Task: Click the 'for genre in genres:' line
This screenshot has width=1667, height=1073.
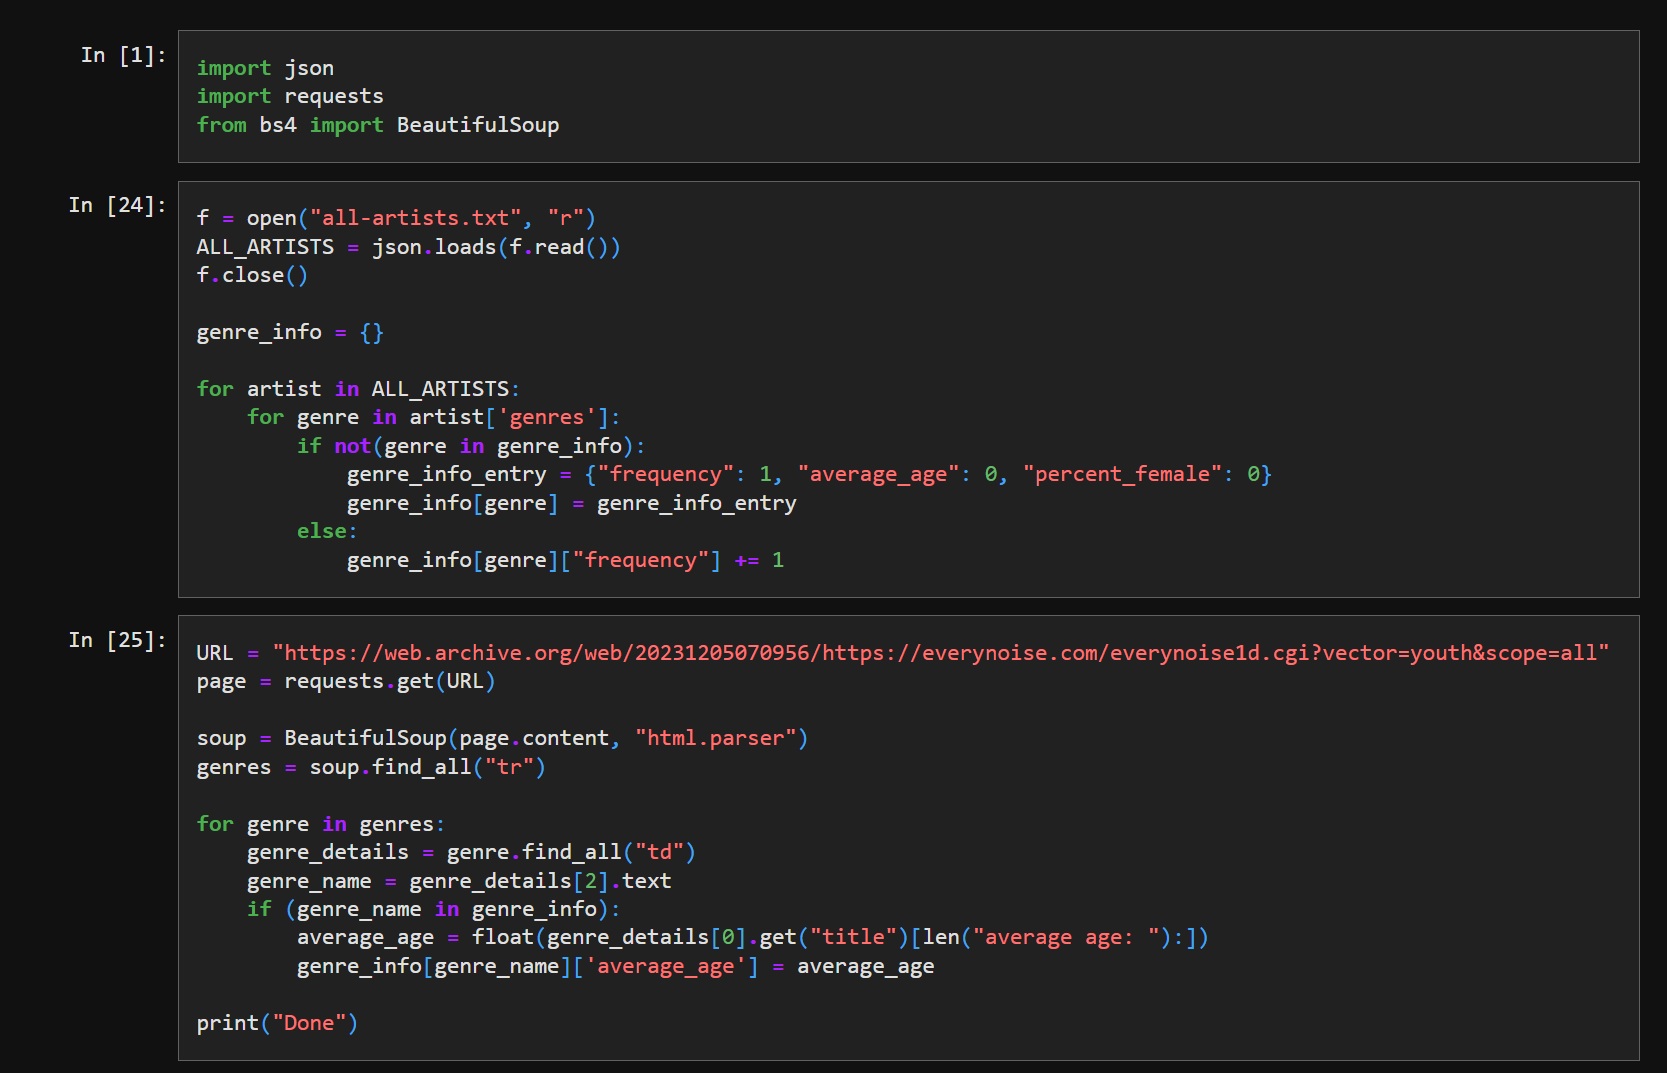Action: point(321,824)
